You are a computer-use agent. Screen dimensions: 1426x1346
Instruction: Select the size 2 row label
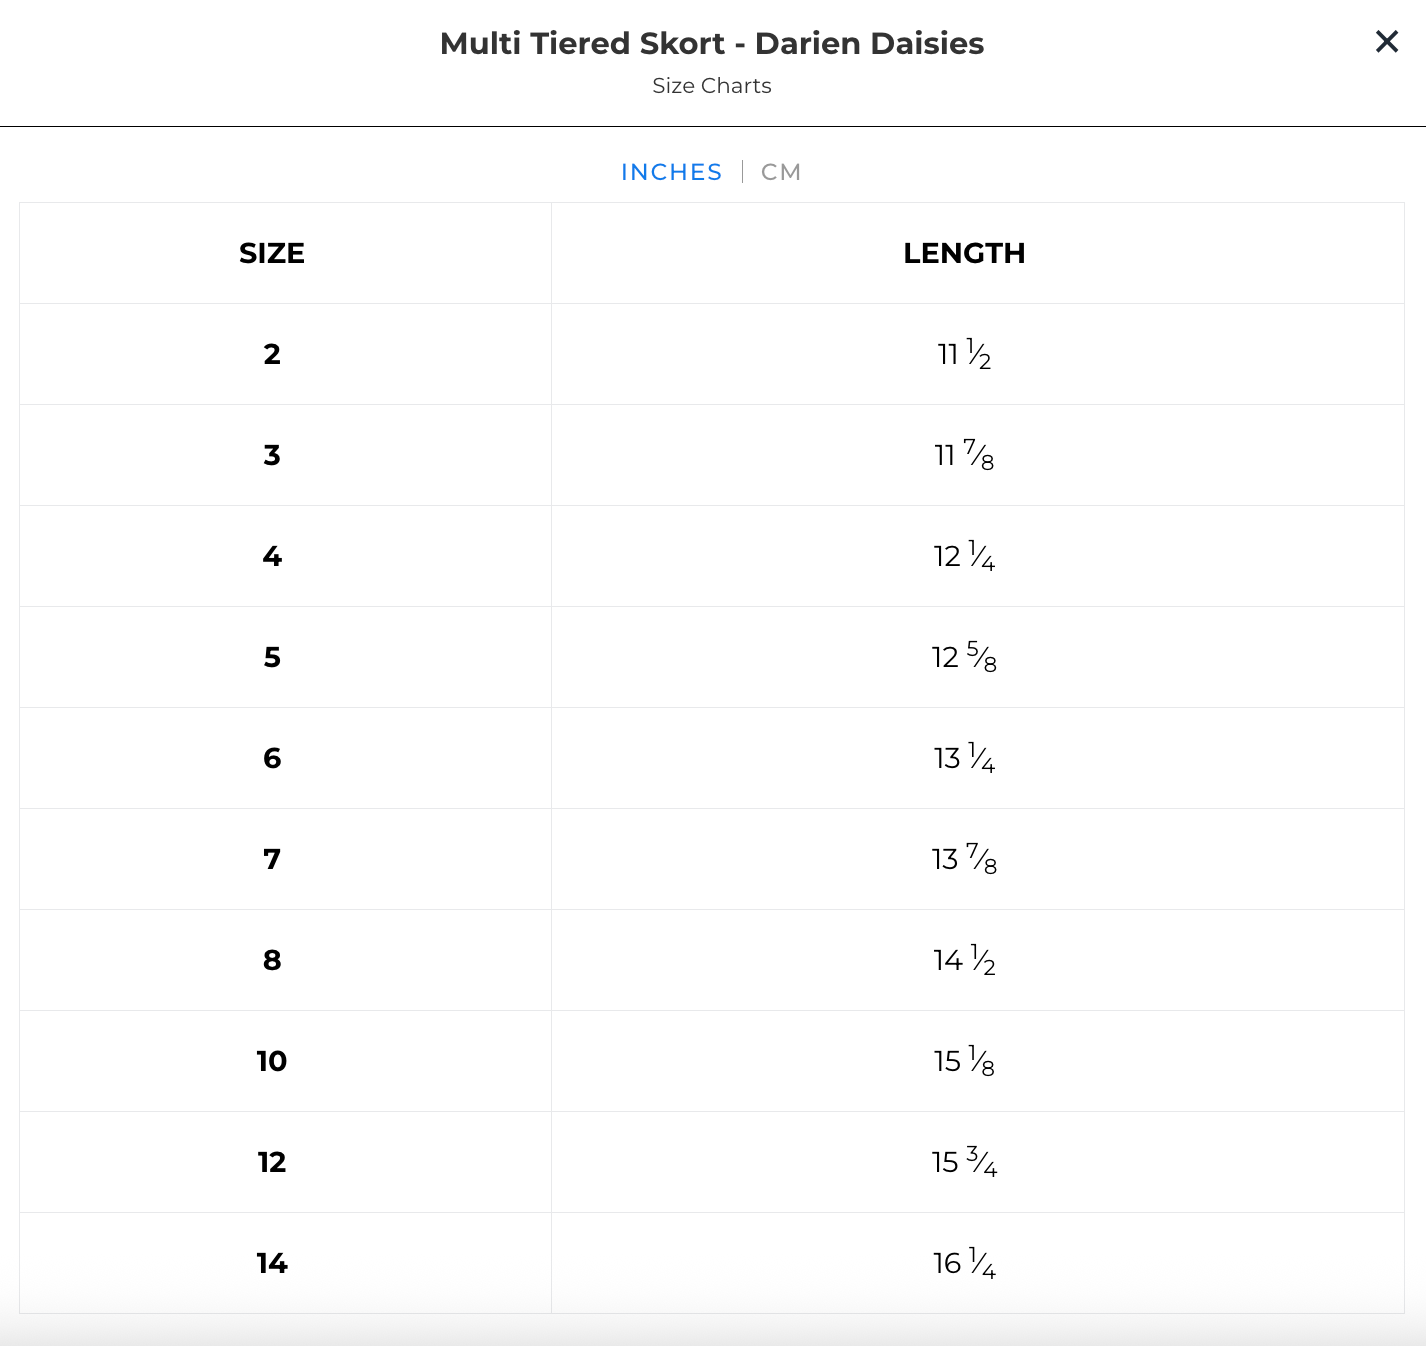[272, 354]
